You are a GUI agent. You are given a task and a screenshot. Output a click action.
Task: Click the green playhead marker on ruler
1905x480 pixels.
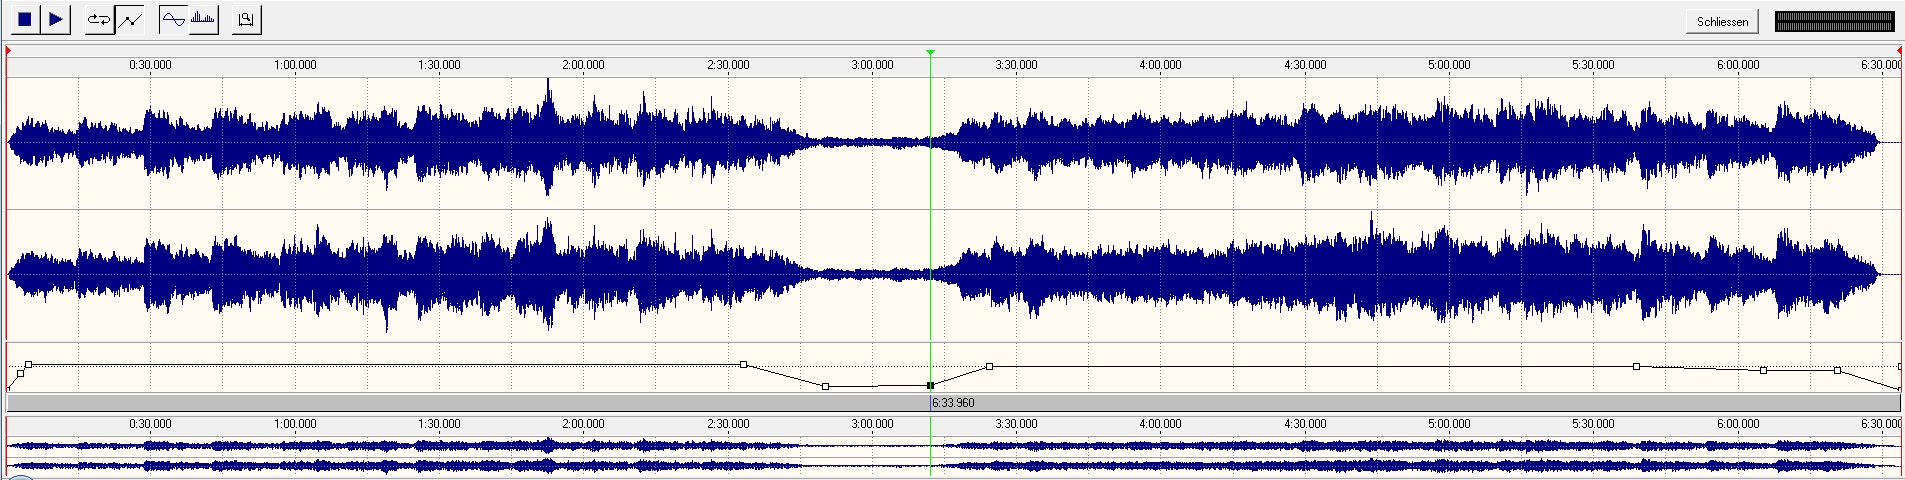(x=930, y=52)
